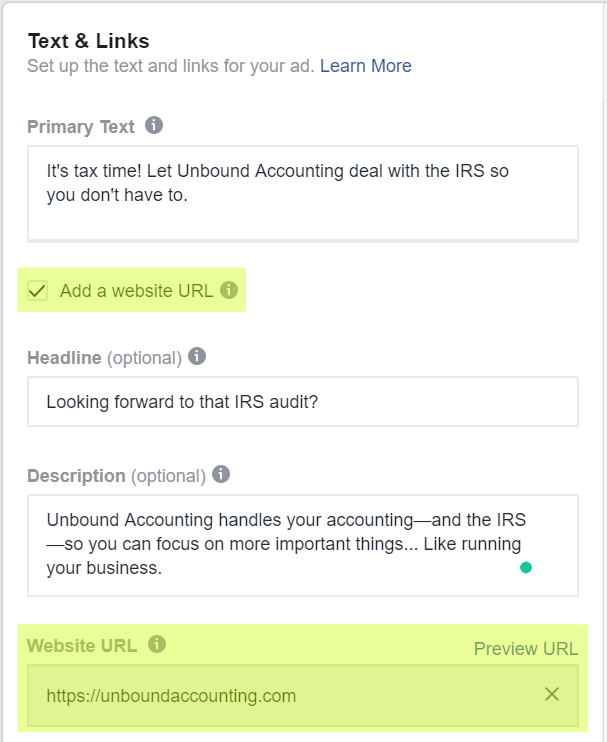Open the Description info tooltip icon
Viewport: 607px width, 742px height.
(221, 474)
